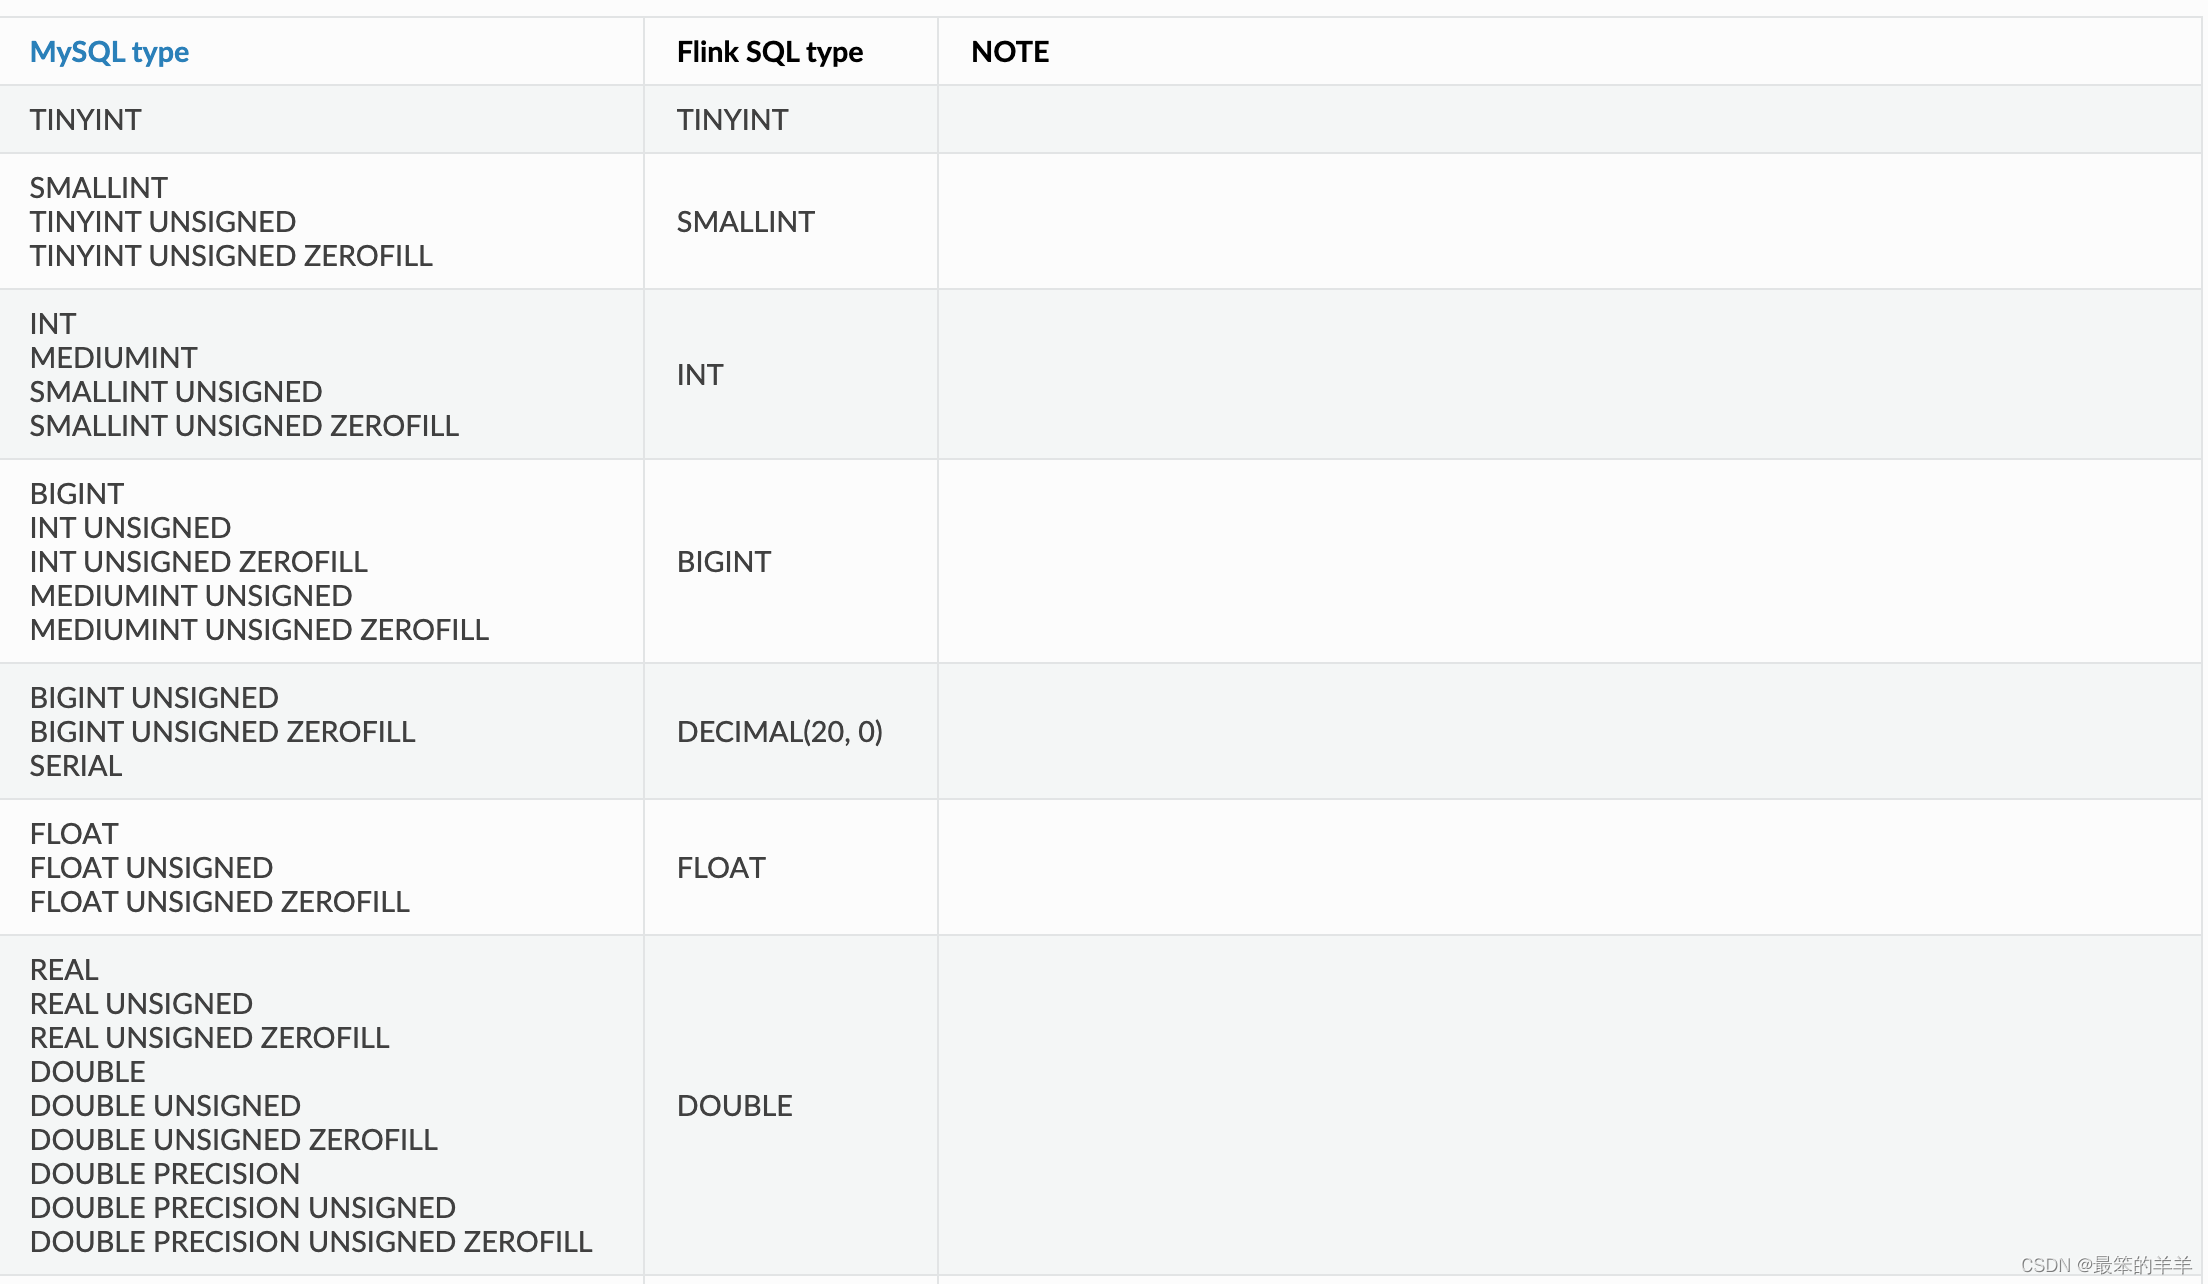Click the "MEDIUMINT UNSIGNED ZEROFILL" entry
This screenshot has height=1284, width=2208.
[x=259, y=630]
